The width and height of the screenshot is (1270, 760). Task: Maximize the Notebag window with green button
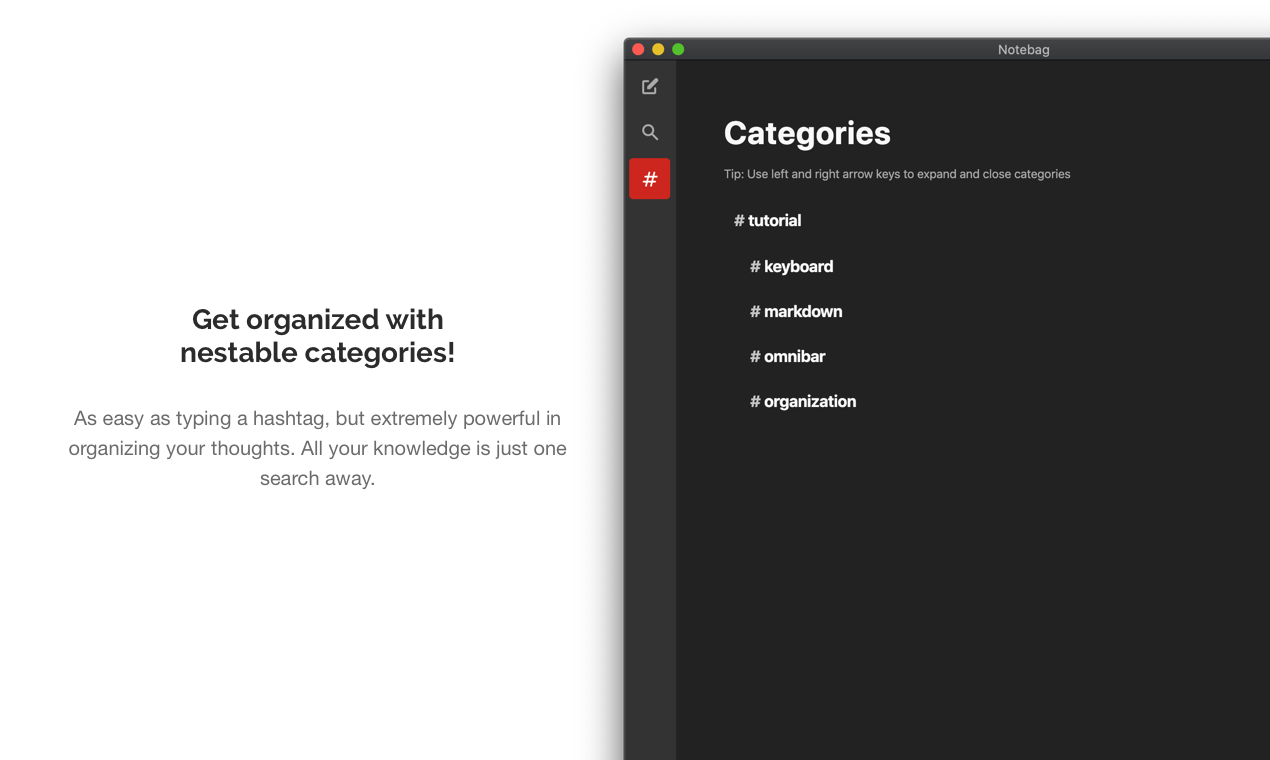(x=678, y=49)
